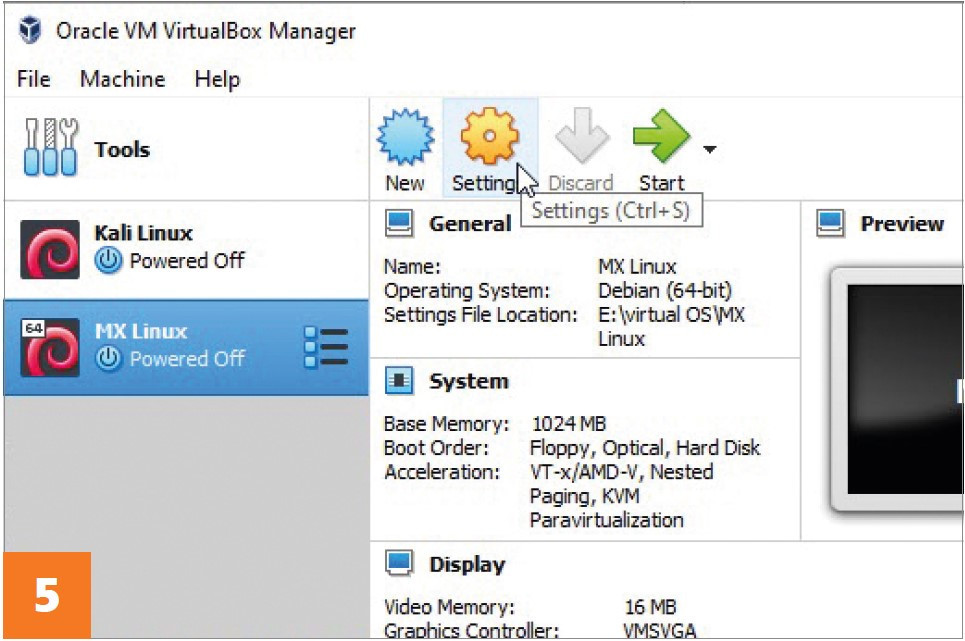Select Kali Linux in the VM list
Image resolution: width=965 pixels, height=641 pixels.
[x=186, y=249]
